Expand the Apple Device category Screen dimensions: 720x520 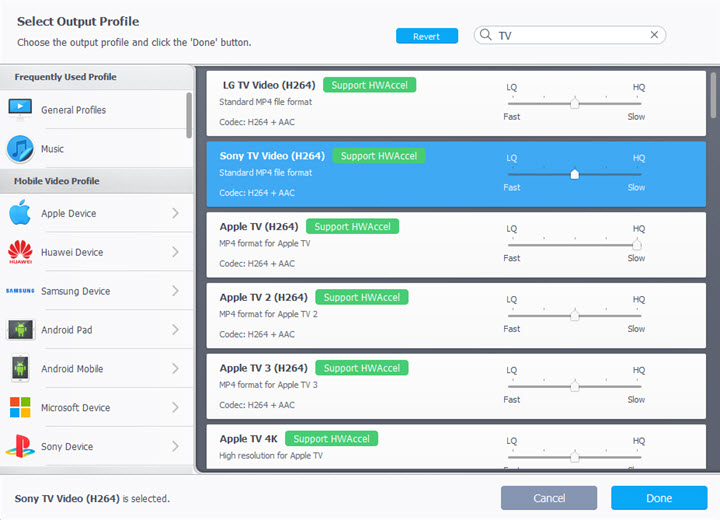[175, 213]
